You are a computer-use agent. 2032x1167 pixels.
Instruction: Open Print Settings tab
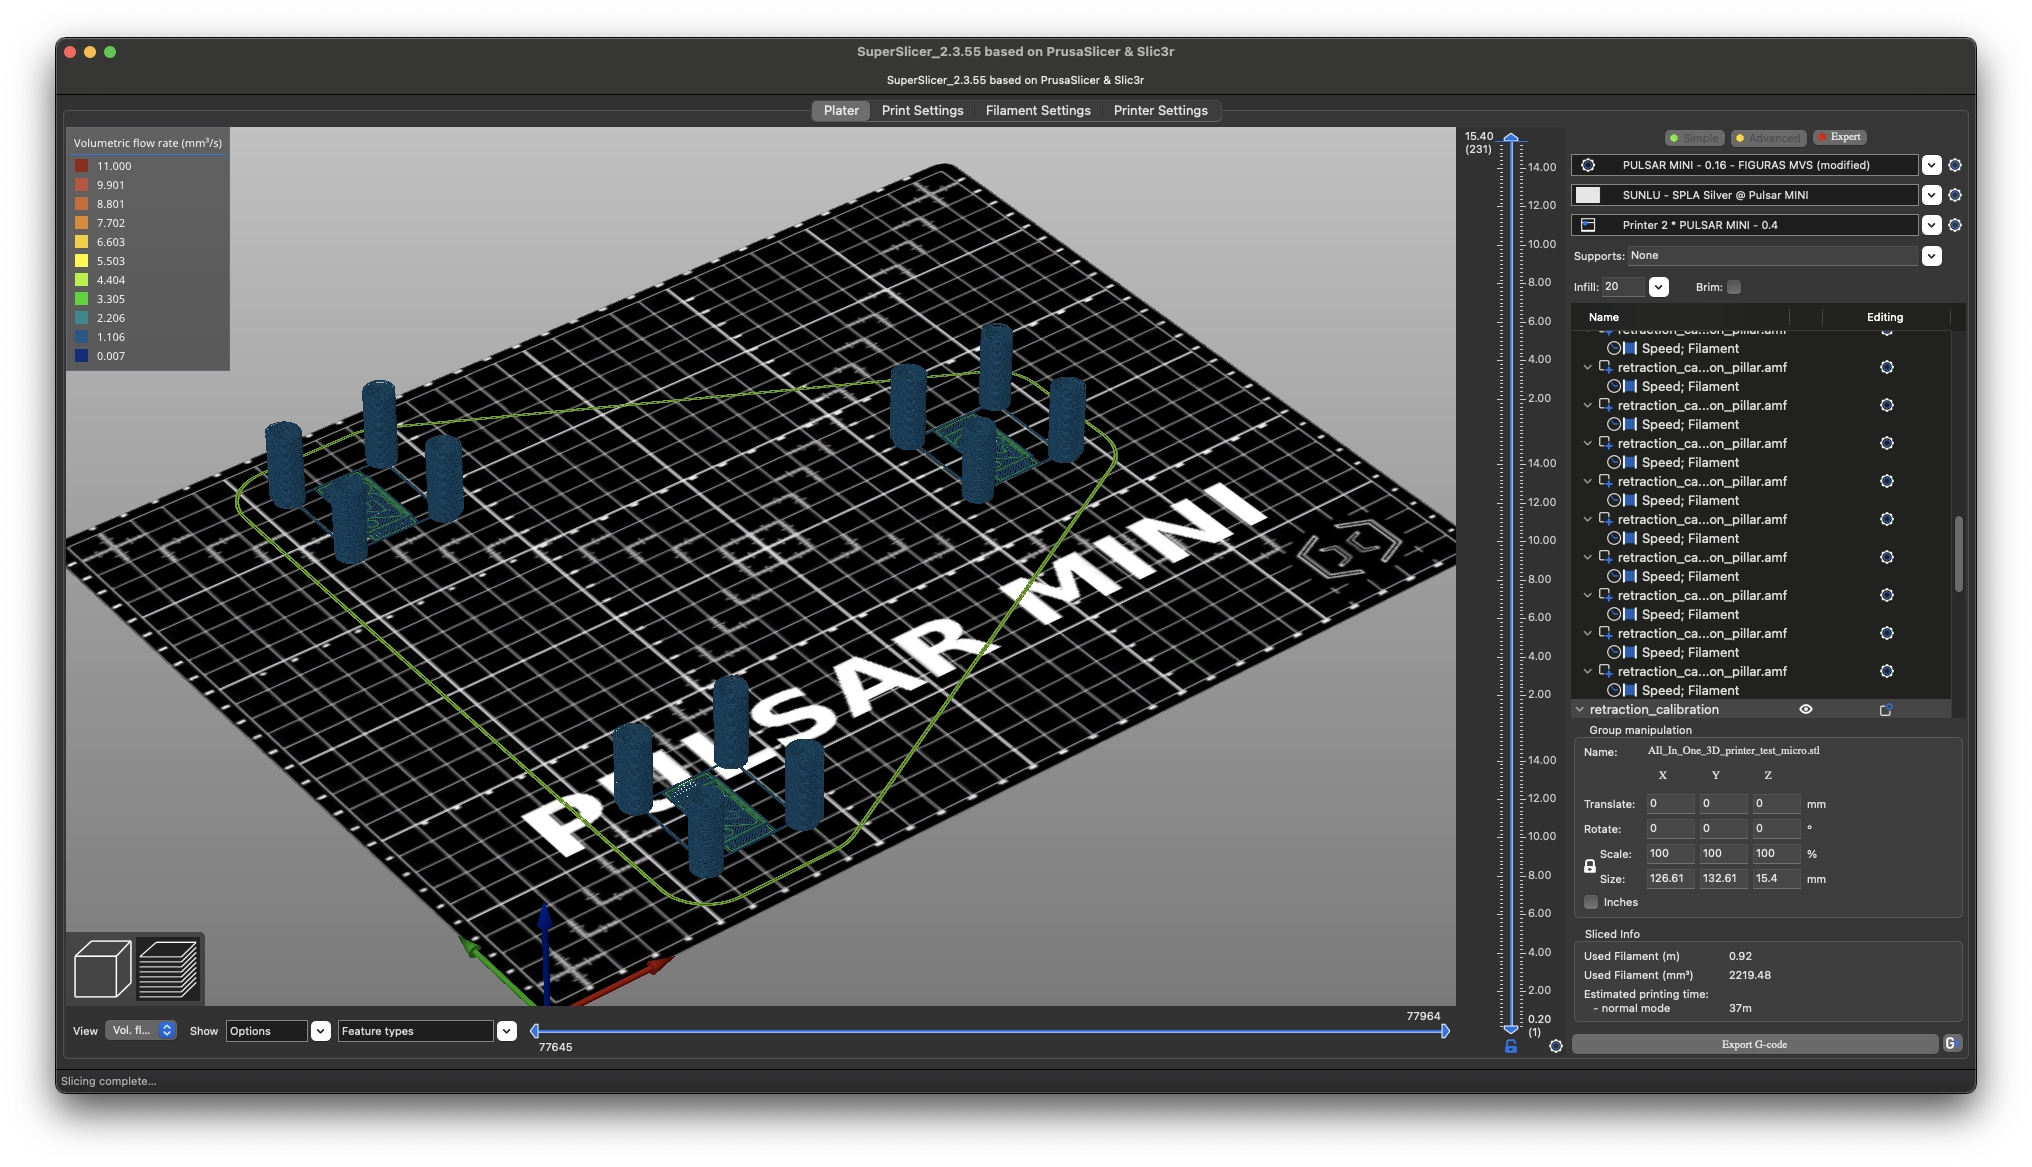pos(922,110)
